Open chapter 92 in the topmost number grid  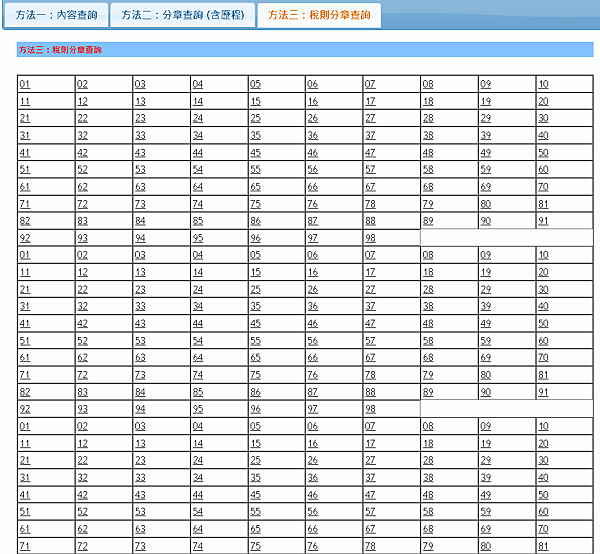[25, 238]
